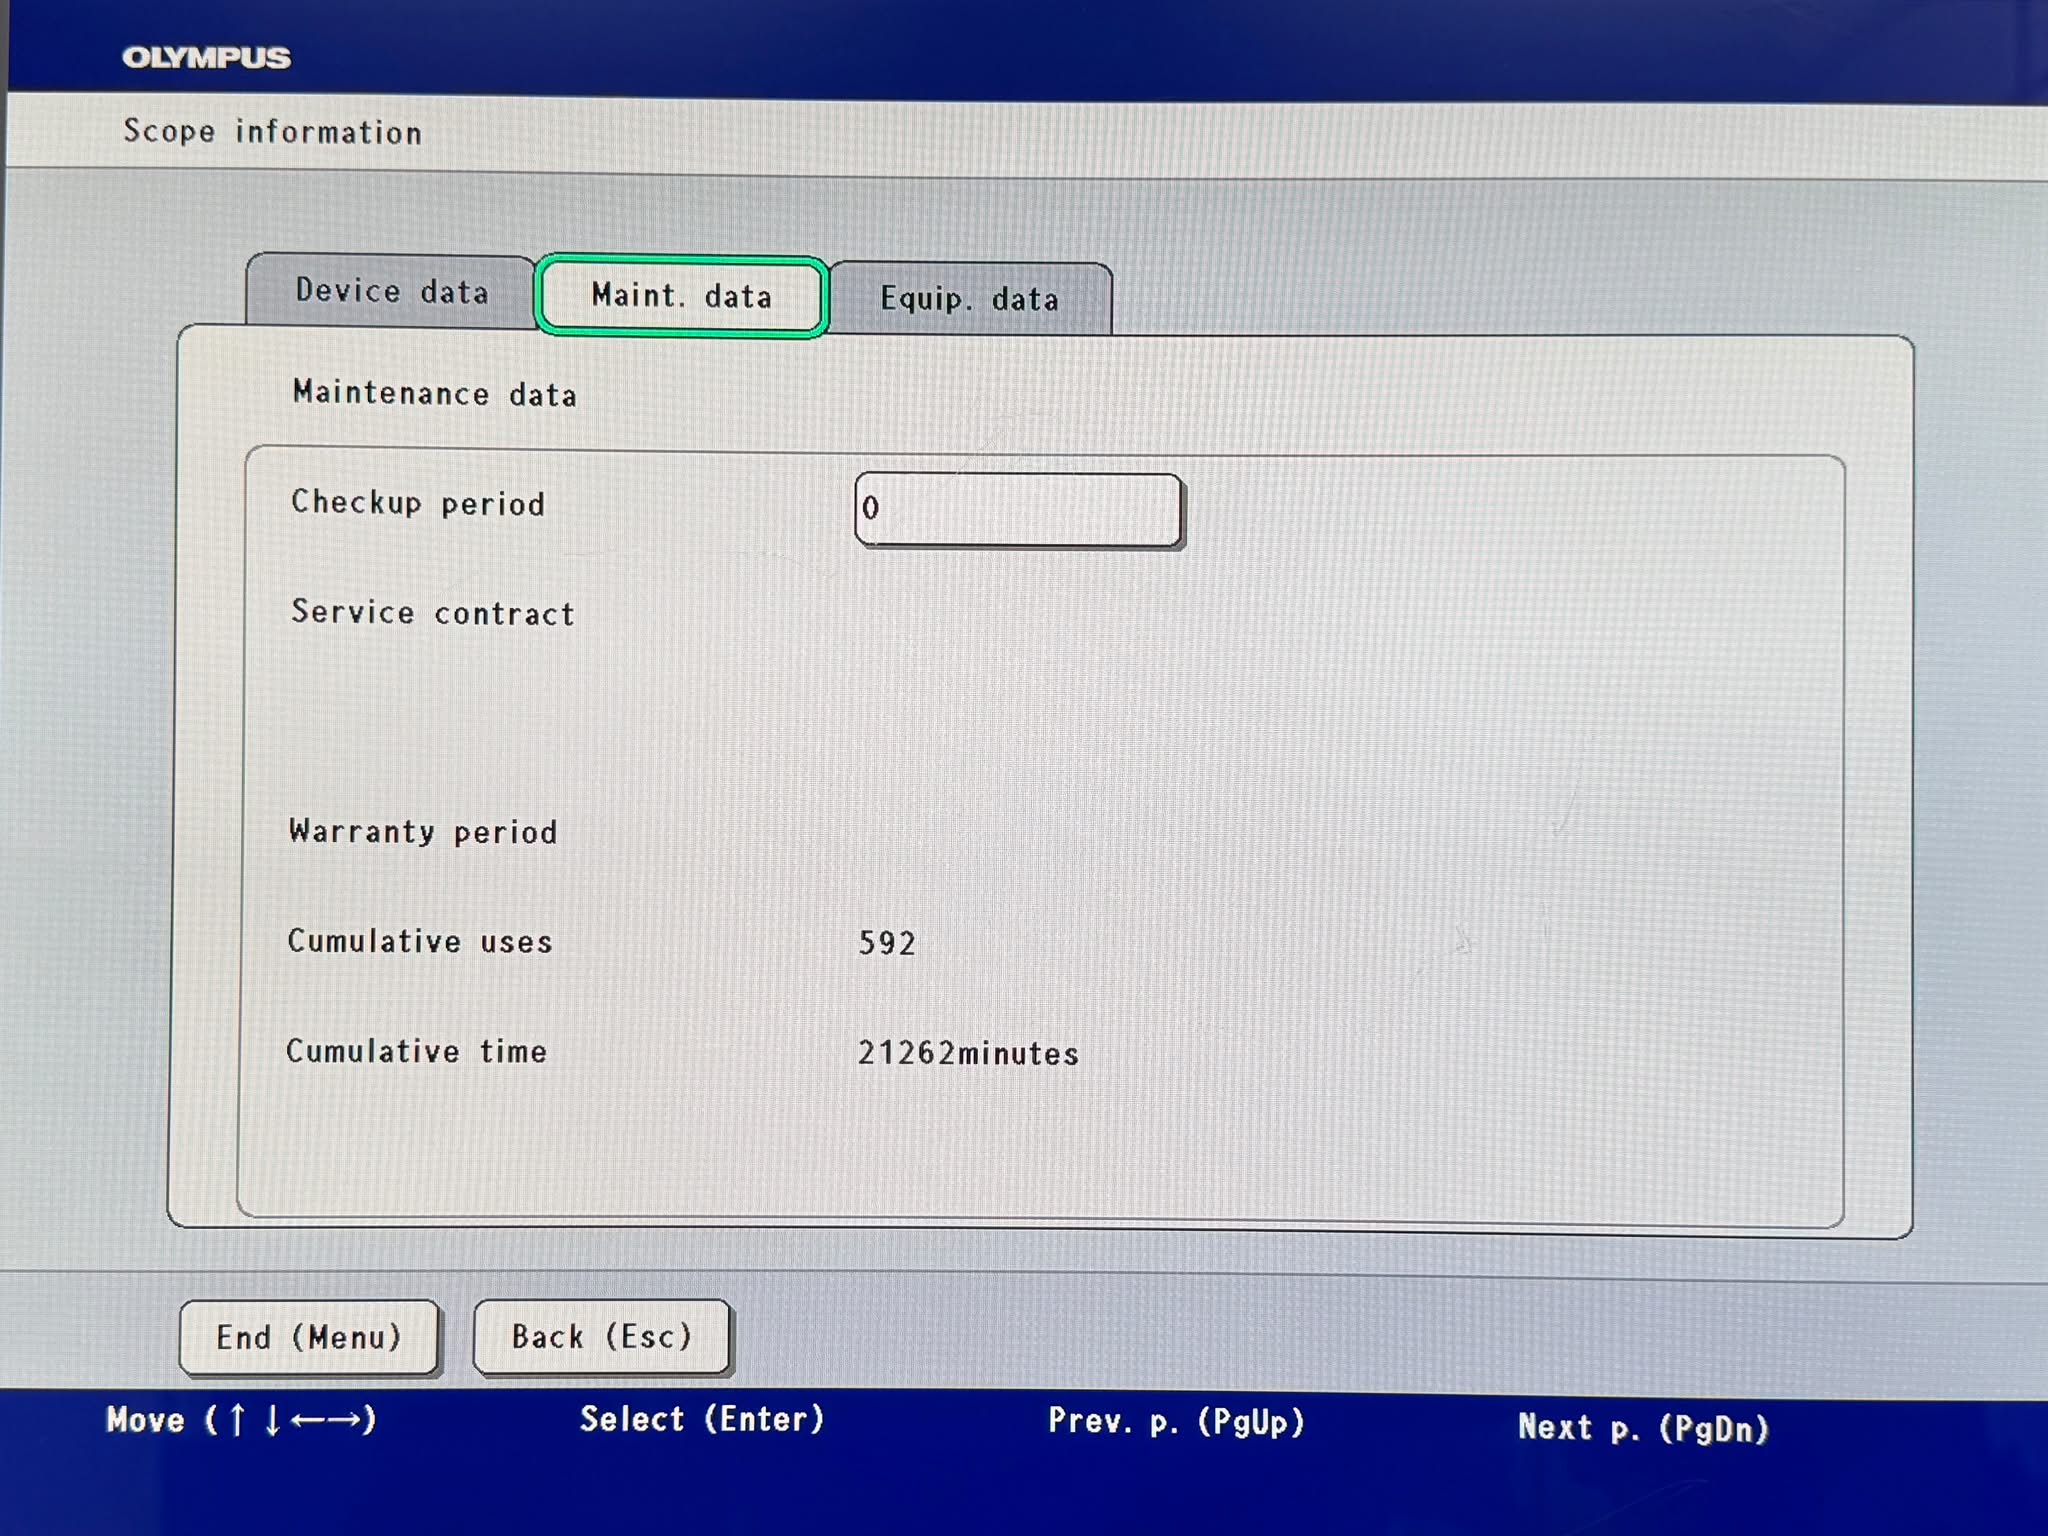This screenshot has width=2048, height=1536.
Task: Click the Warranty period label
Action: [x=422, y=832]
